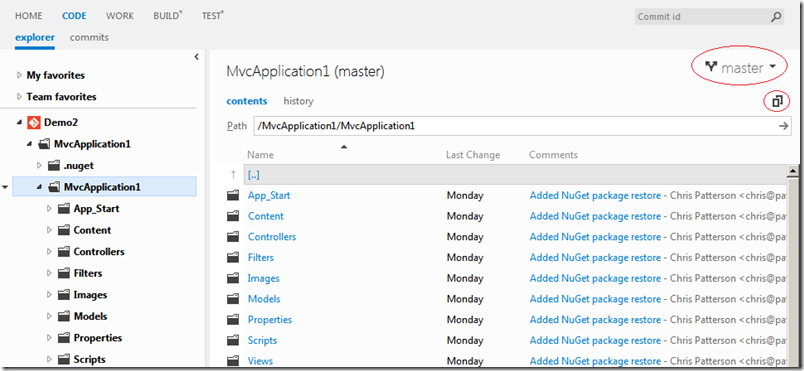Expand the Properties tree node
Screen dimensions: 804x371
49,338
